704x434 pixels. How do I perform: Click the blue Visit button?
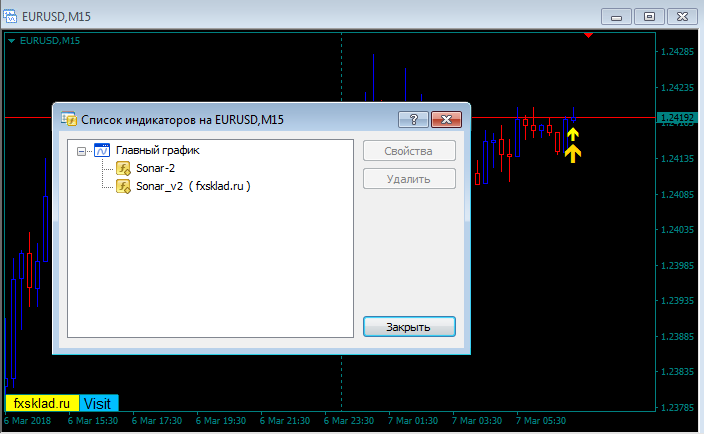click(x=98, y=403)
